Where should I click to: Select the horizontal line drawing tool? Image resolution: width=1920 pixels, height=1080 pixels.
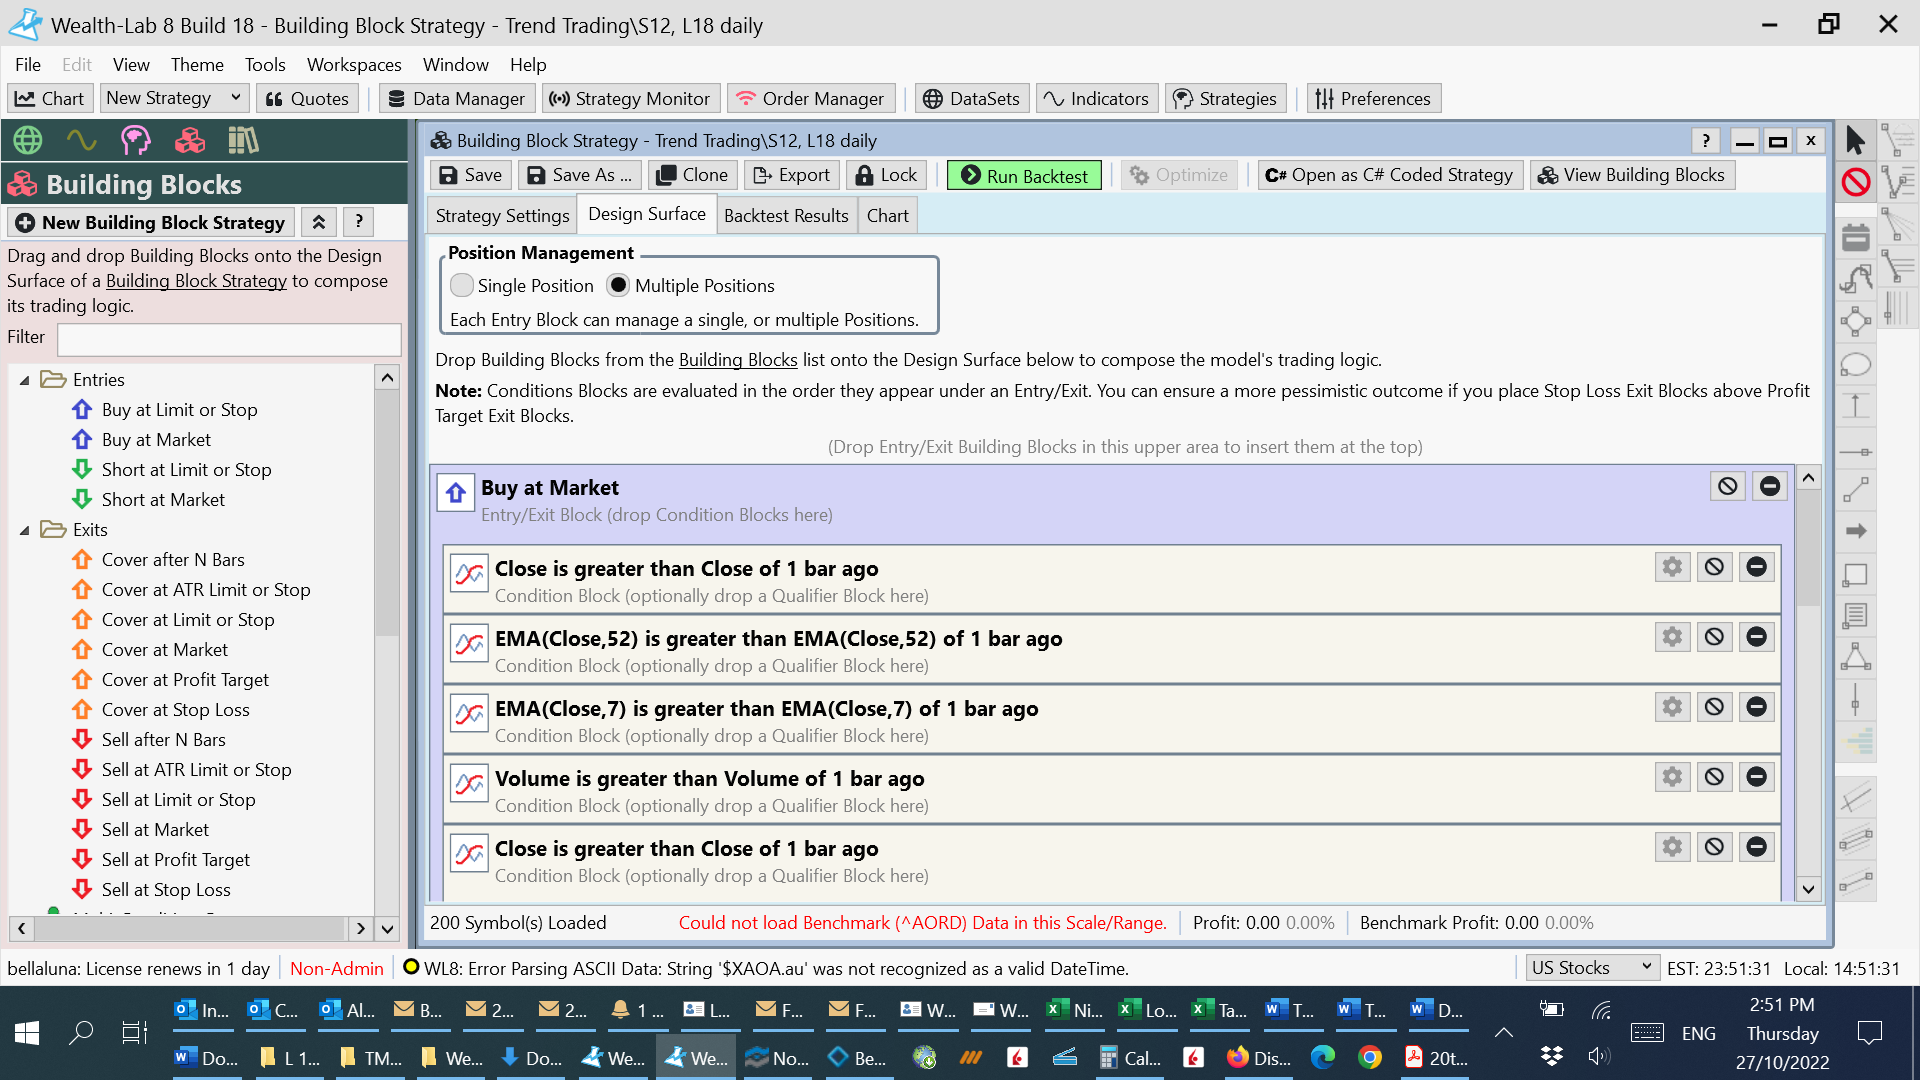point(1856,451)
